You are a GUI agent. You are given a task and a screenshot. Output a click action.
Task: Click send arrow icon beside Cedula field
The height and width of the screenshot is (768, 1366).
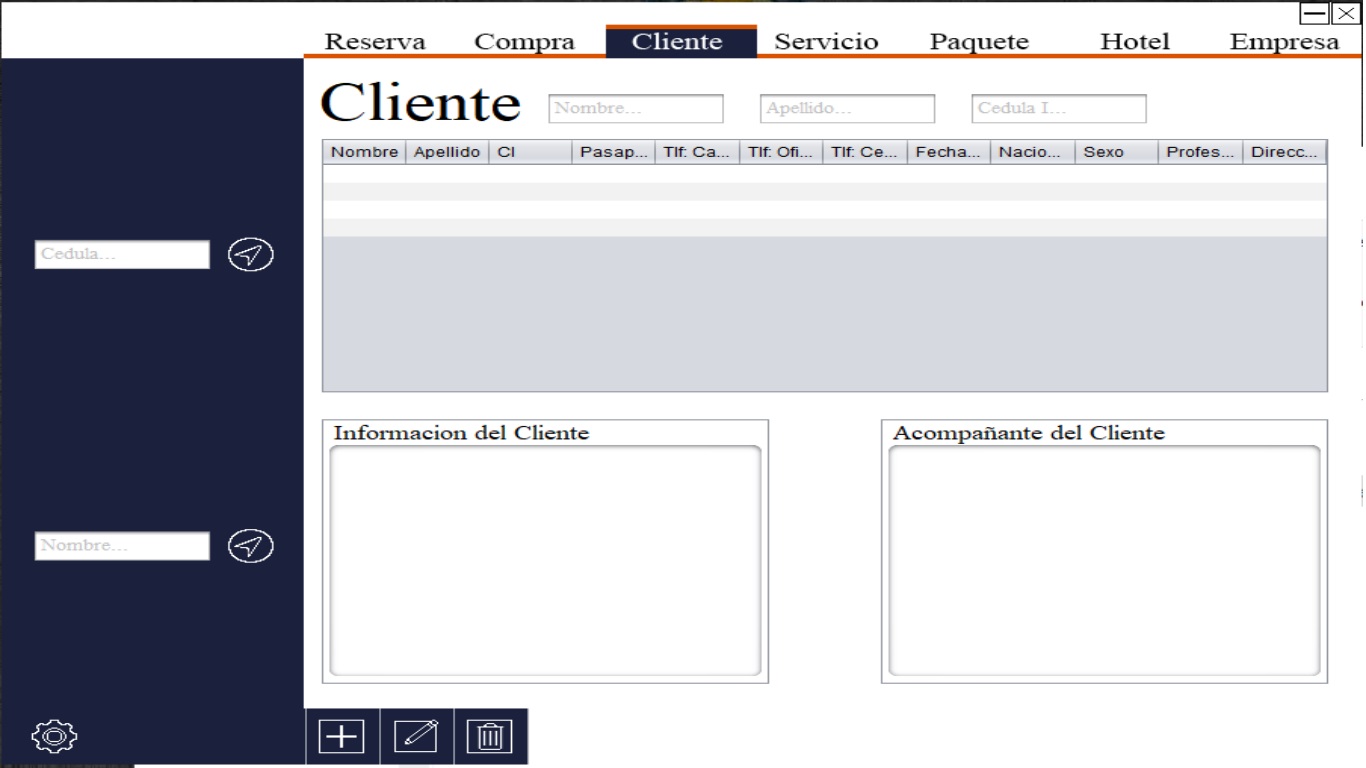click(250, 255)
